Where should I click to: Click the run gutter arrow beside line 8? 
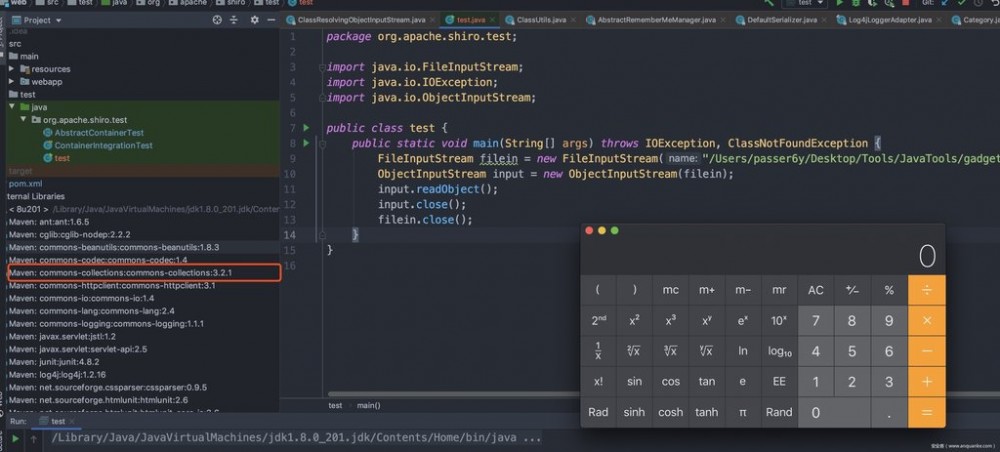tap(306, 143)
